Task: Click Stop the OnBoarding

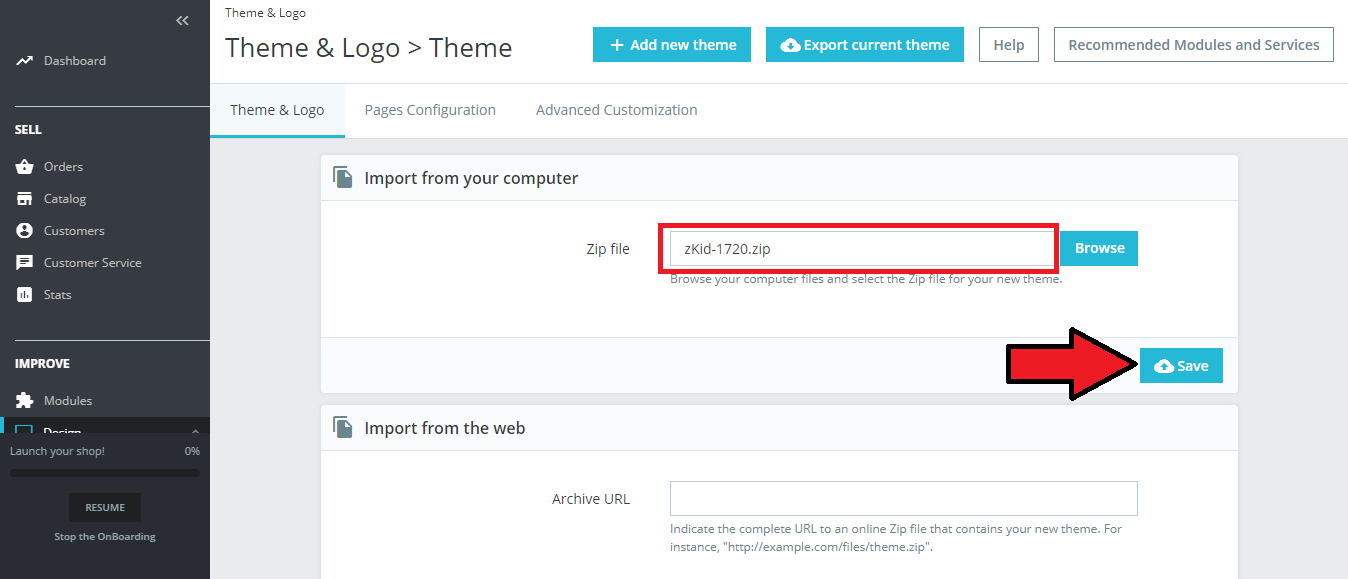Action: click(x=104, y=536)
